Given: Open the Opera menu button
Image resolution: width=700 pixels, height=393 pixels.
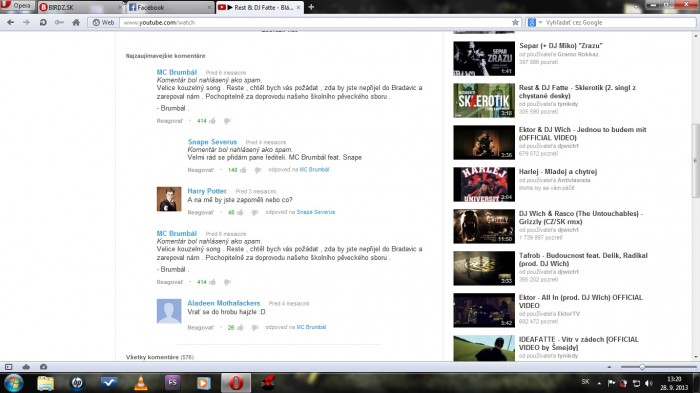Looking at the screenshot, I should 17,6.
